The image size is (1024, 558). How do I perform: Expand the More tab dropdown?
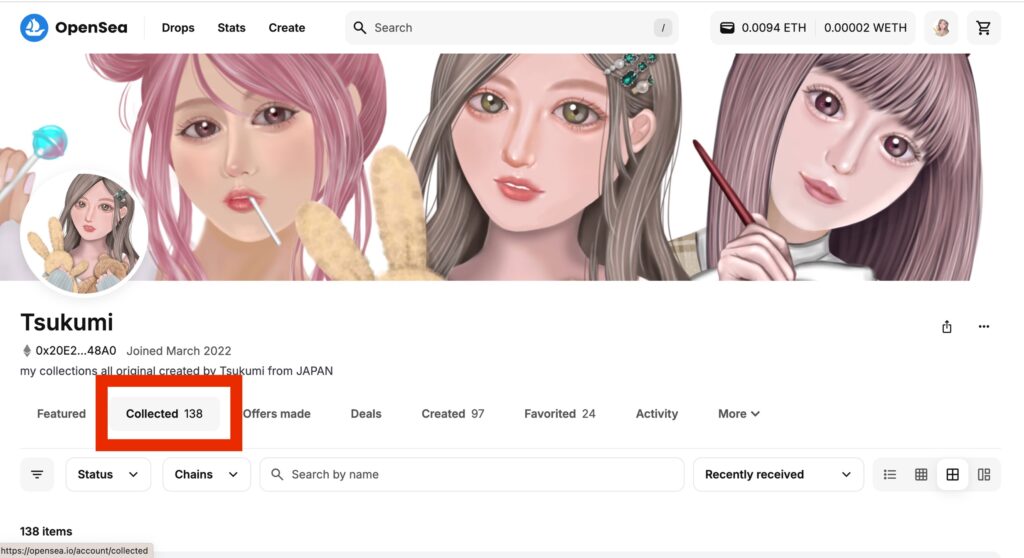739,414
